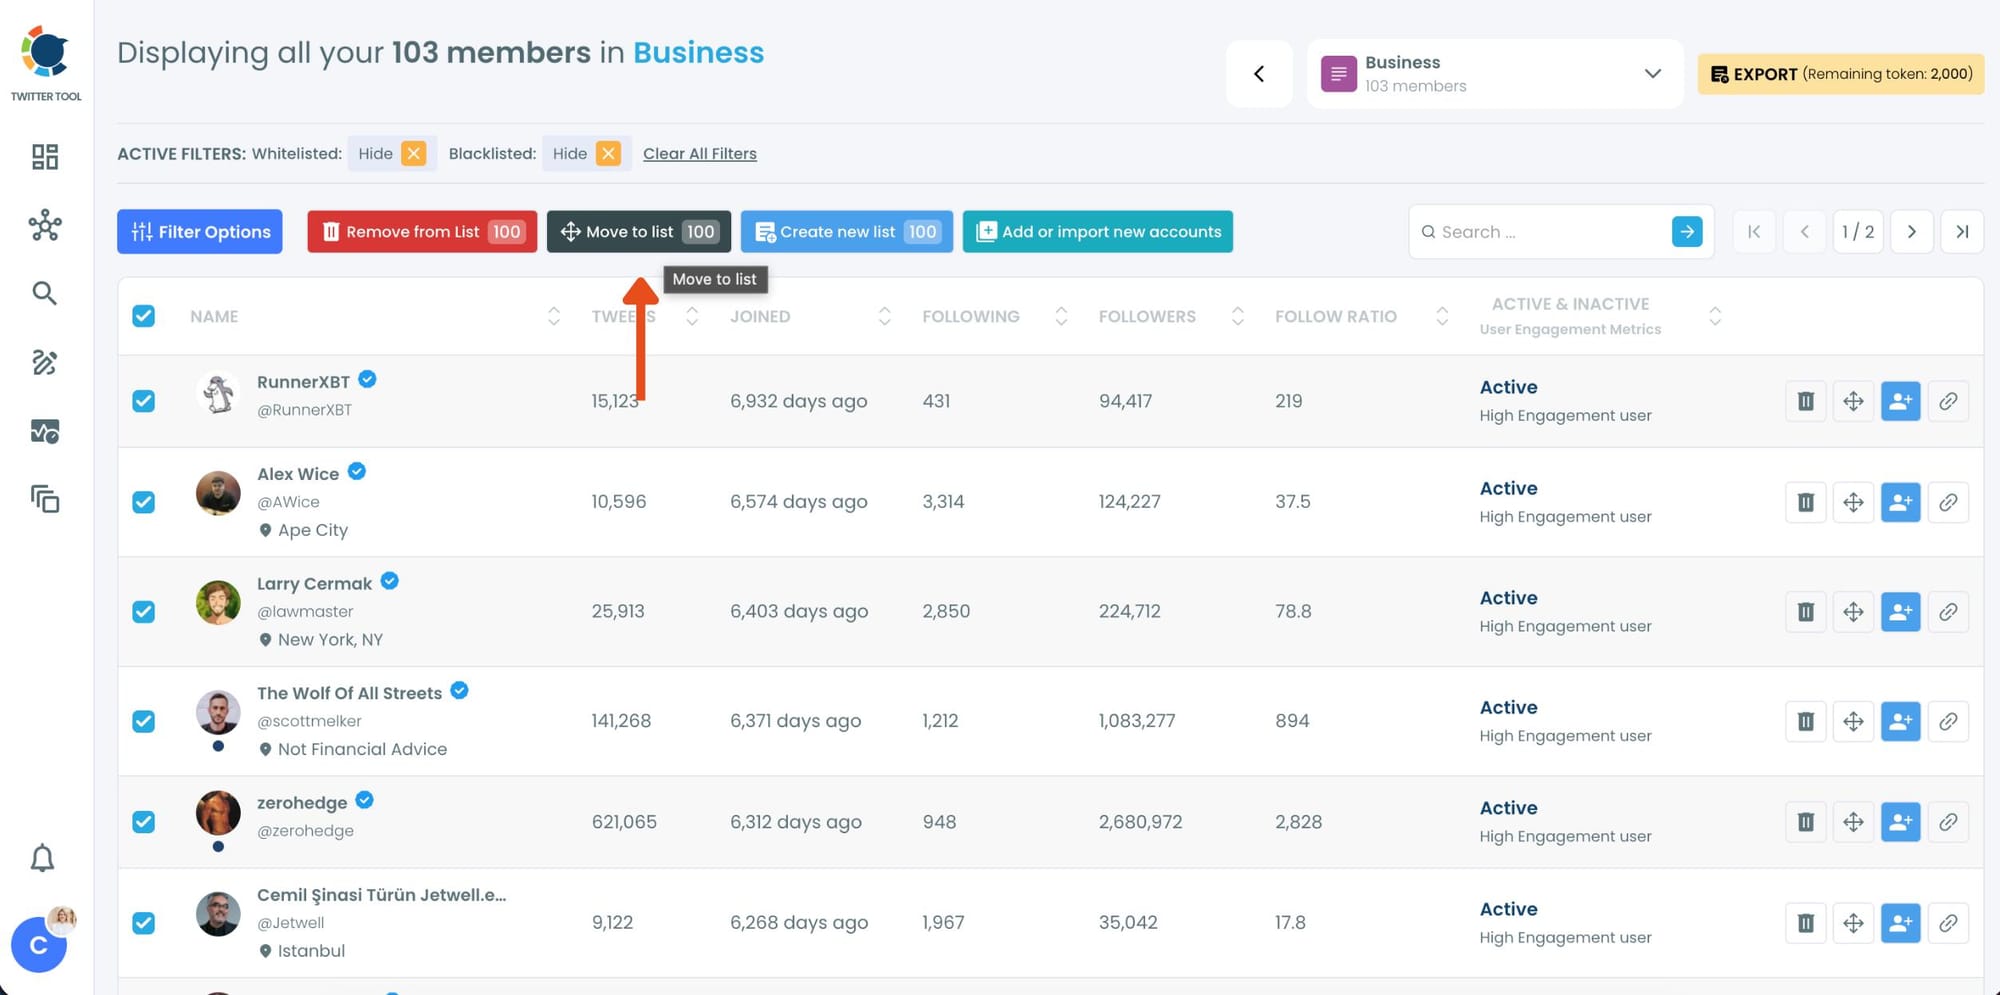Sort by the NAME column arrows
This screenshot has height=995, width=2000.
[x=554, y=316]
